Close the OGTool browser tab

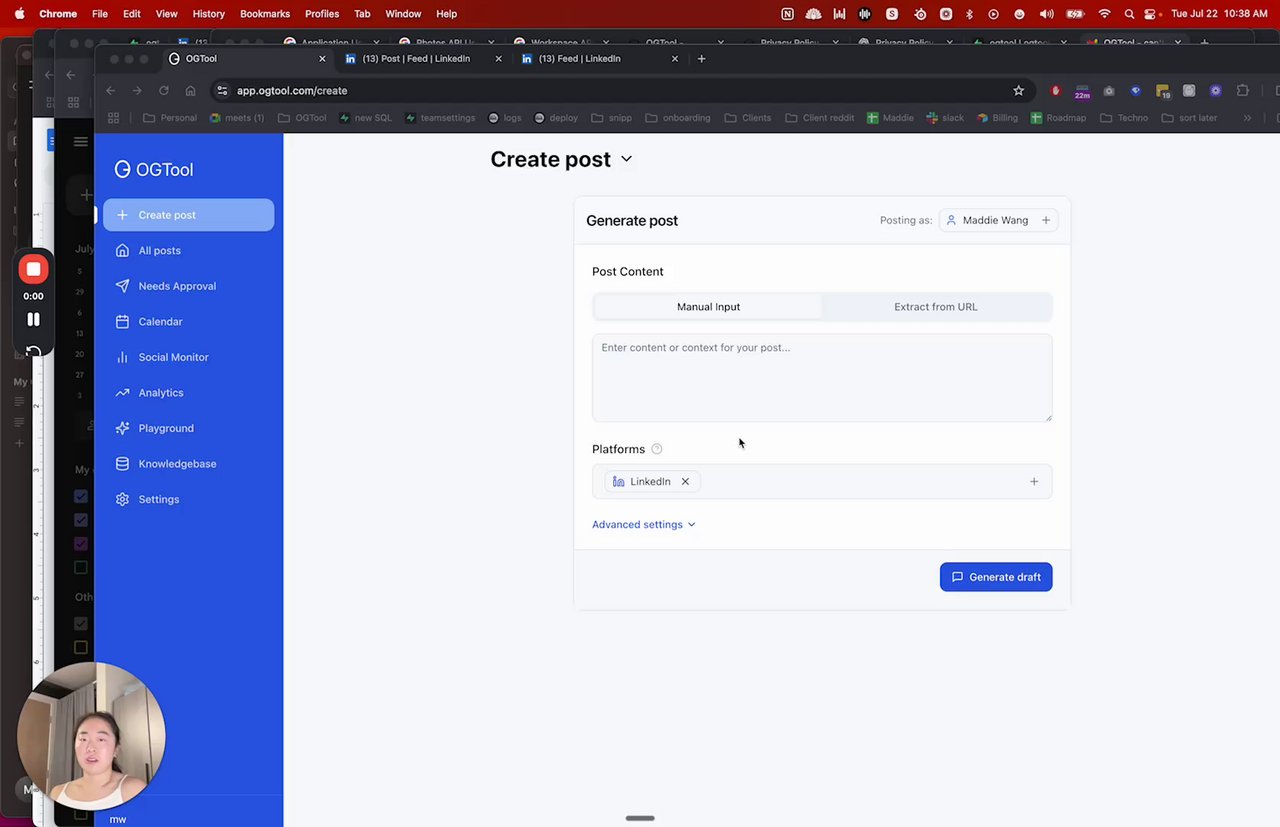322,59
